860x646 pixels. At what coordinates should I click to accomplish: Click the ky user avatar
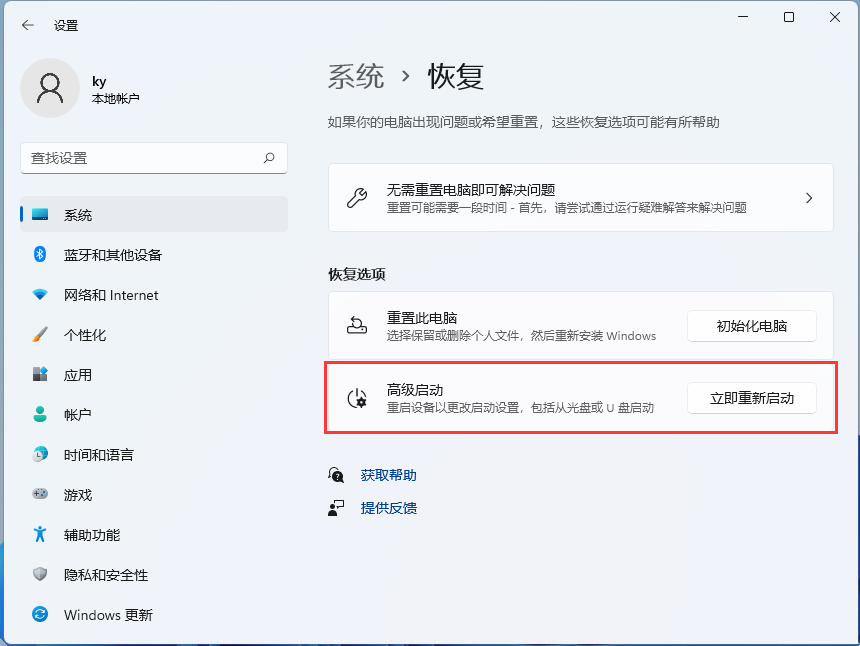pyautogui.click(x=50, y=88)
